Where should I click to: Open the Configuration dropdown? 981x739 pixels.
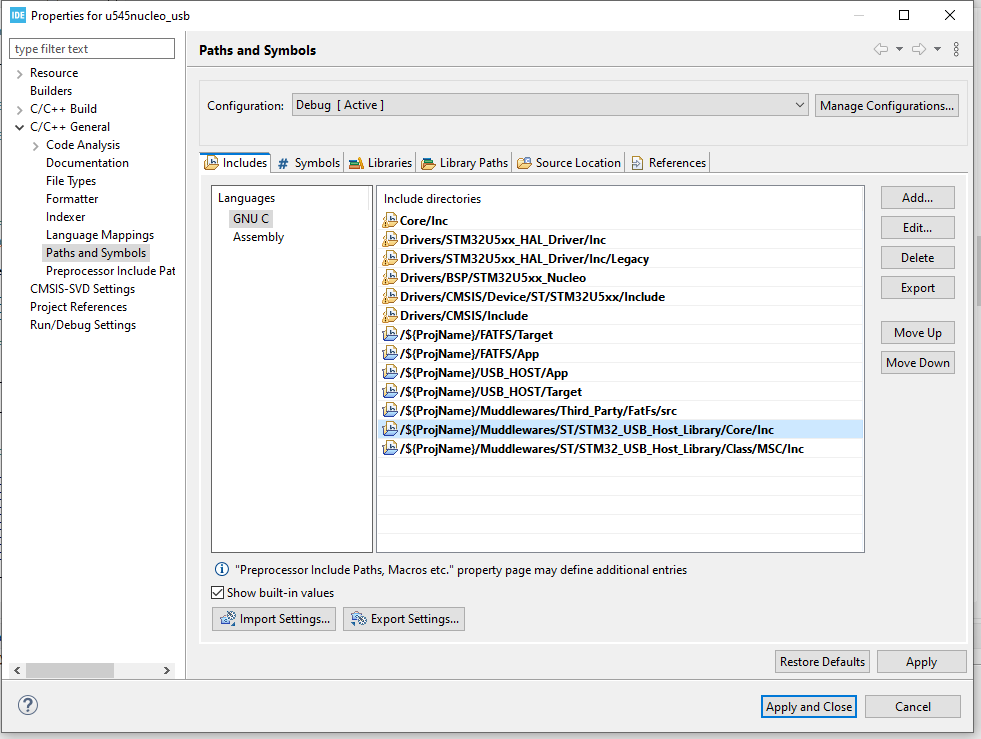pos(549,105)
